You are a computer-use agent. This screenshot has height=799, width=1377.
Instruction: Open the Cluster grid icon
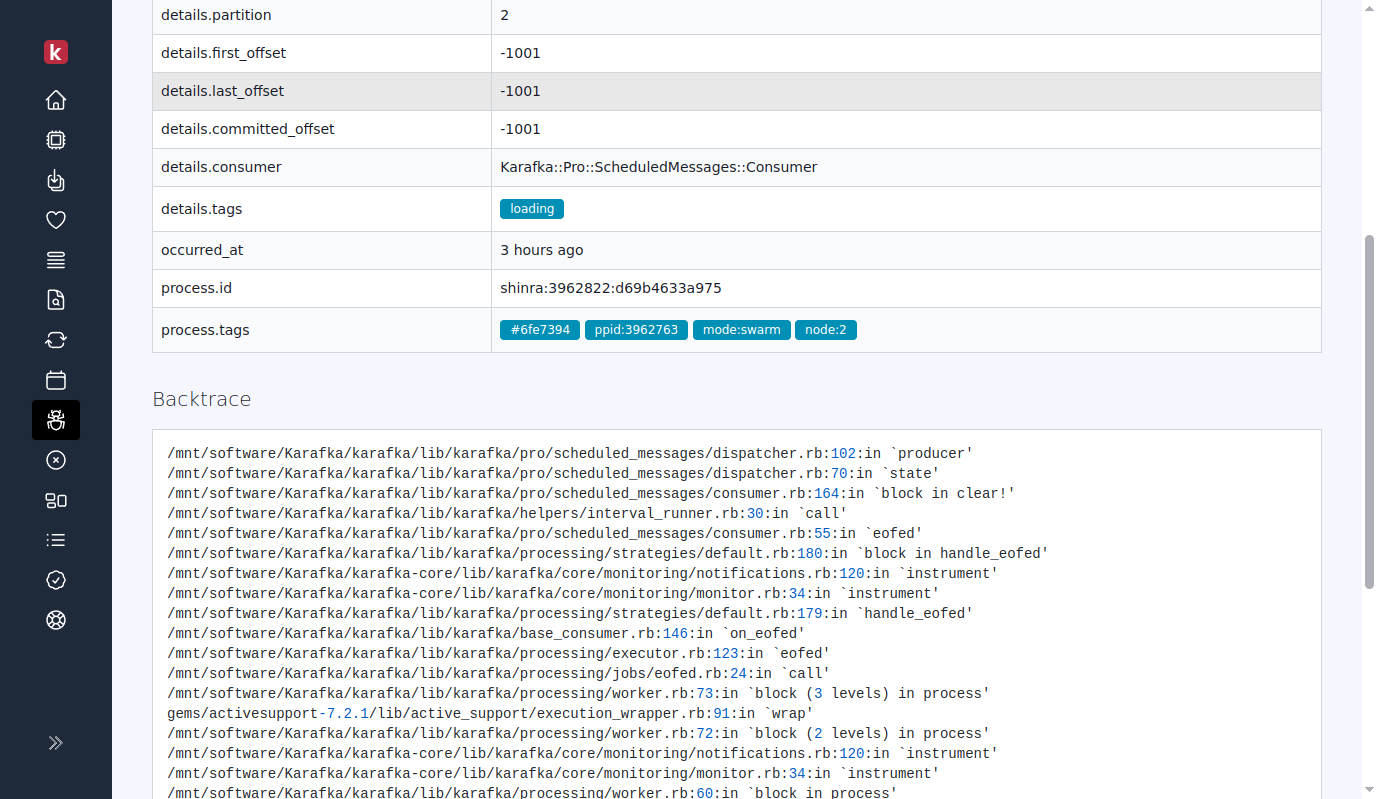55,500
